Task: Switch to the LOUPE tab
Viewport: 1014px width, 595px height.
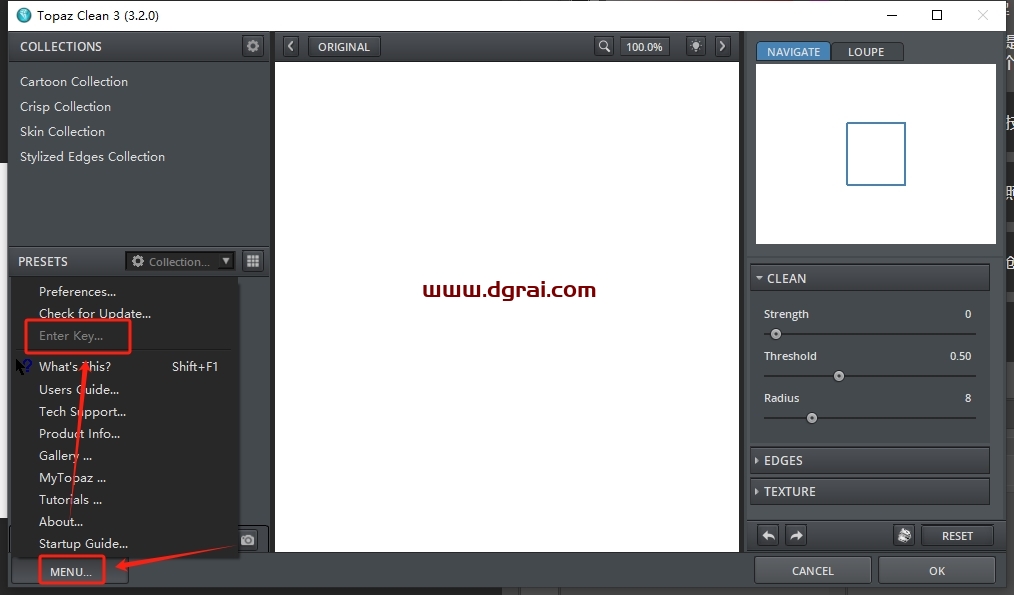Action: tap(866, 52)
